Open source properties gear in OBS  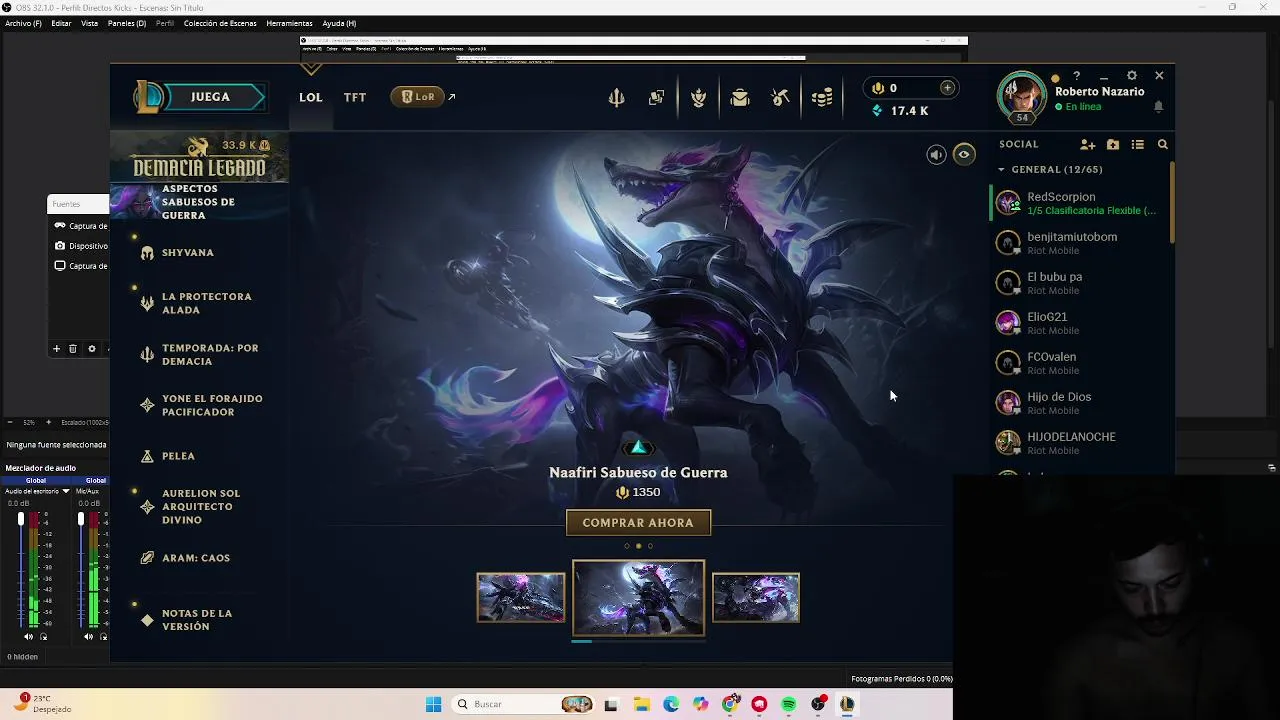91,349
